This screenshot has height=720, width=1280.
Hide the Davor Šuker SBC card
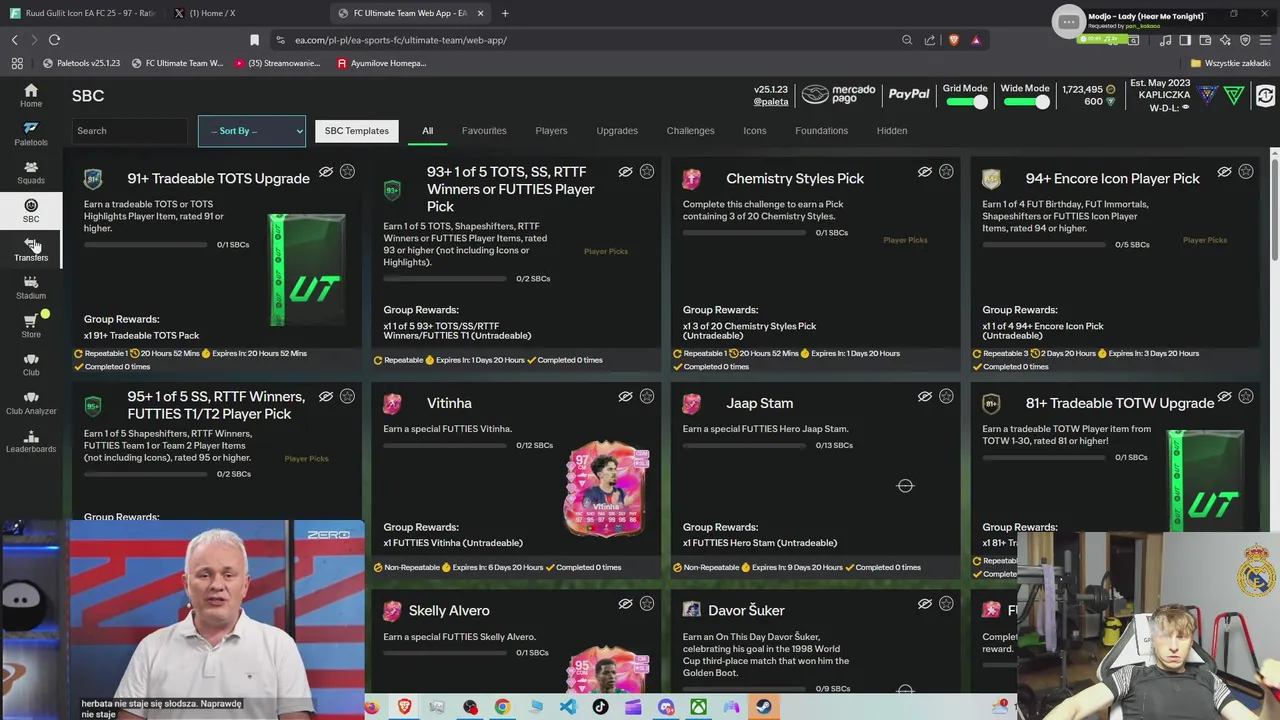[925, 604]
